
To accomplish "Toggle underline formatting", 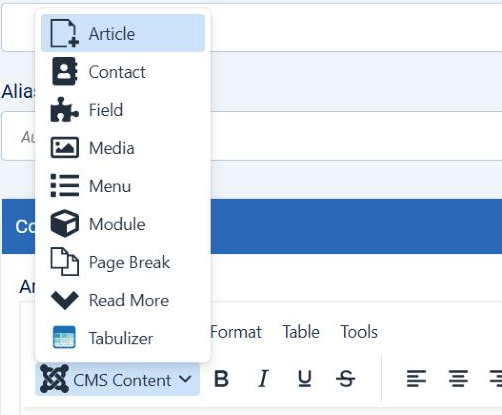I will (x=305, y=379).
